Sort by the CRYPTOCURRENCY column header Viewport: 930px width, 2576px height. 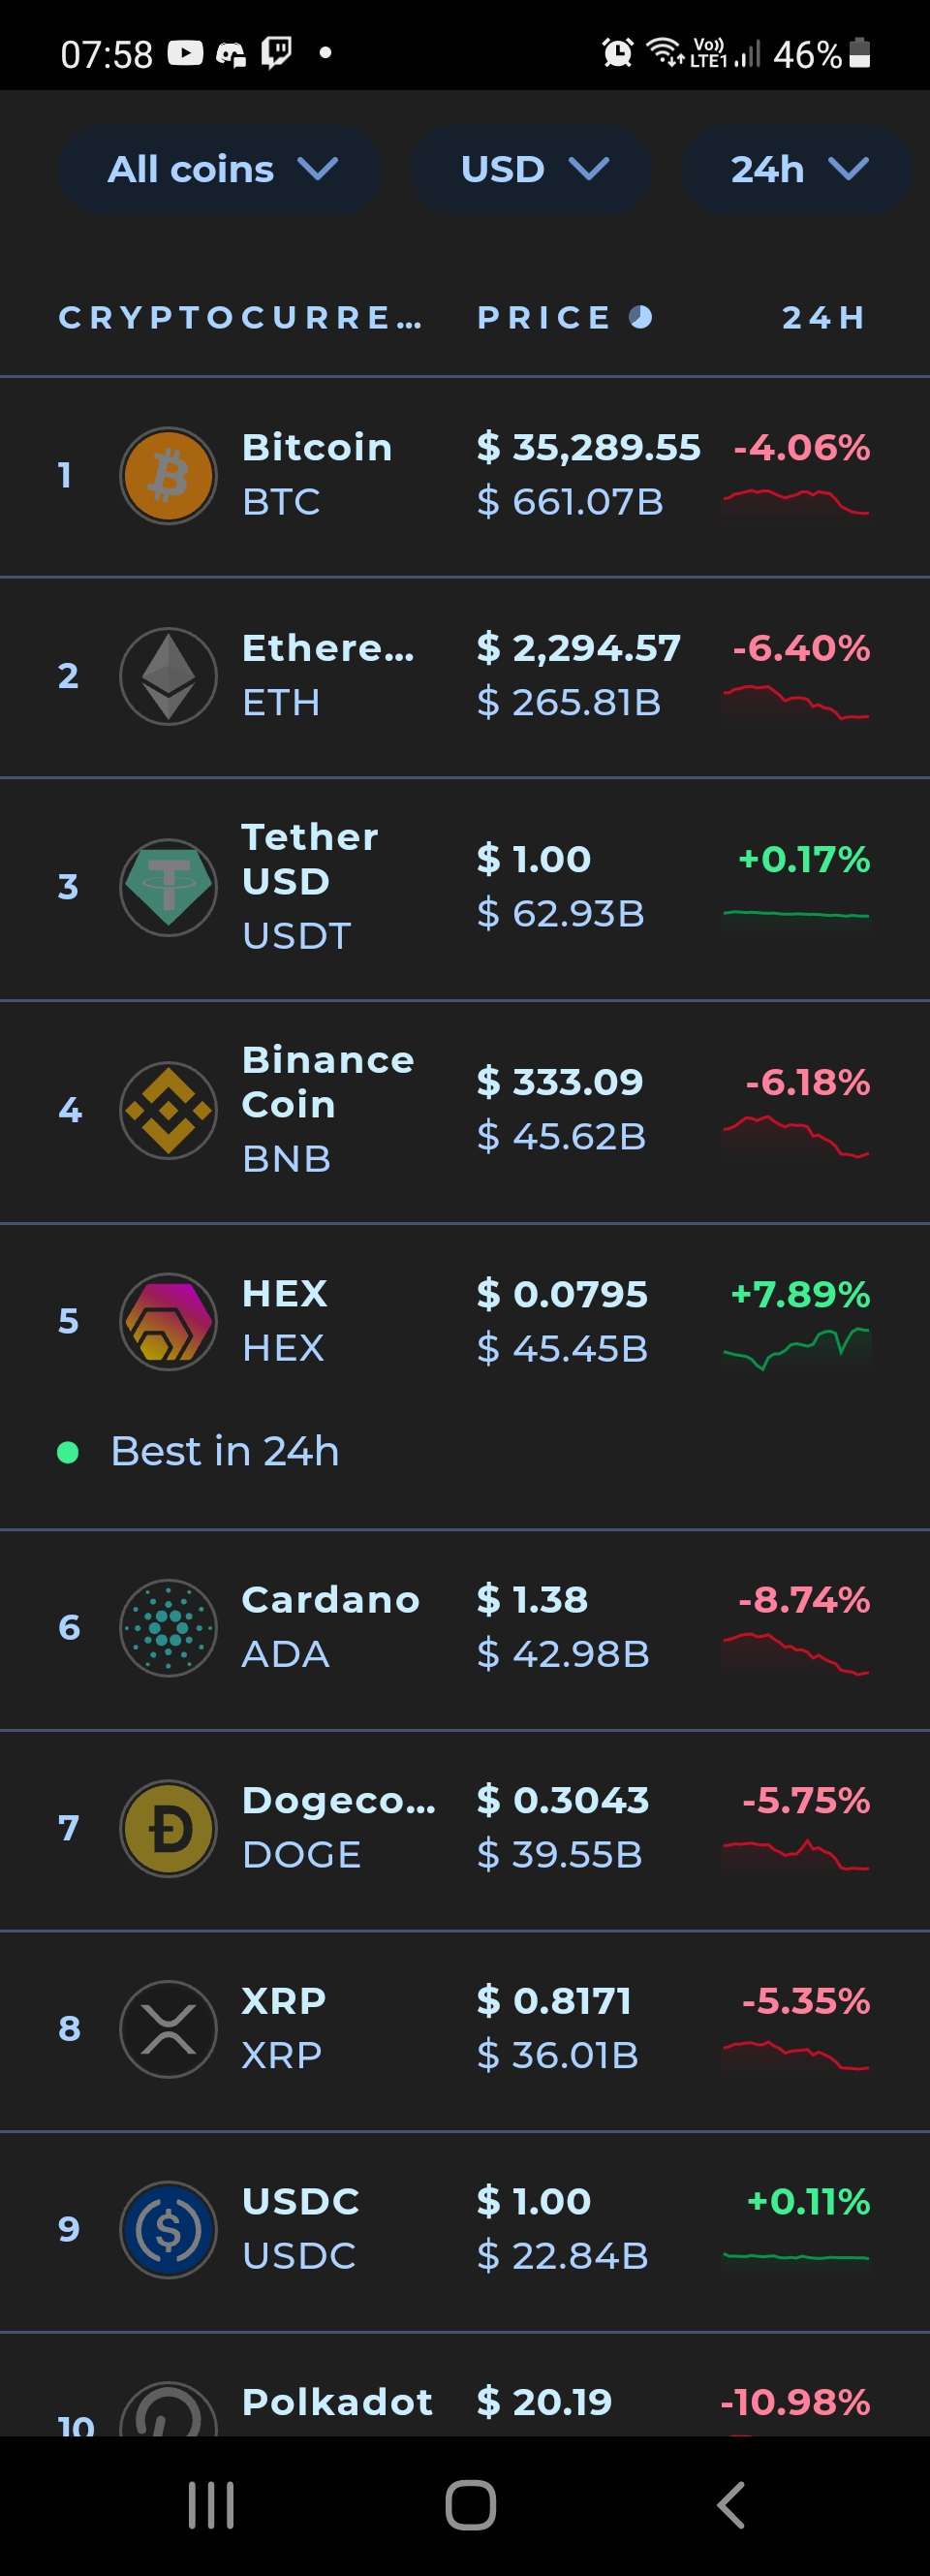(x=240, y=318)
